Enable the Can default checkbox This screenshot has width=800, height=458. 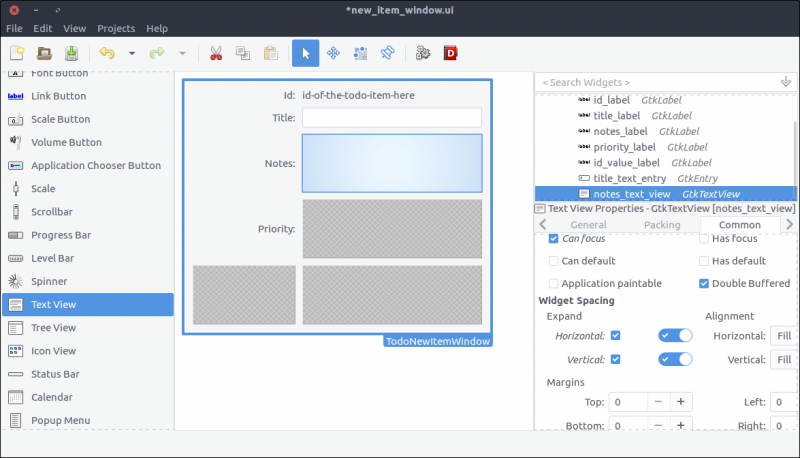(x=554, y=261)
